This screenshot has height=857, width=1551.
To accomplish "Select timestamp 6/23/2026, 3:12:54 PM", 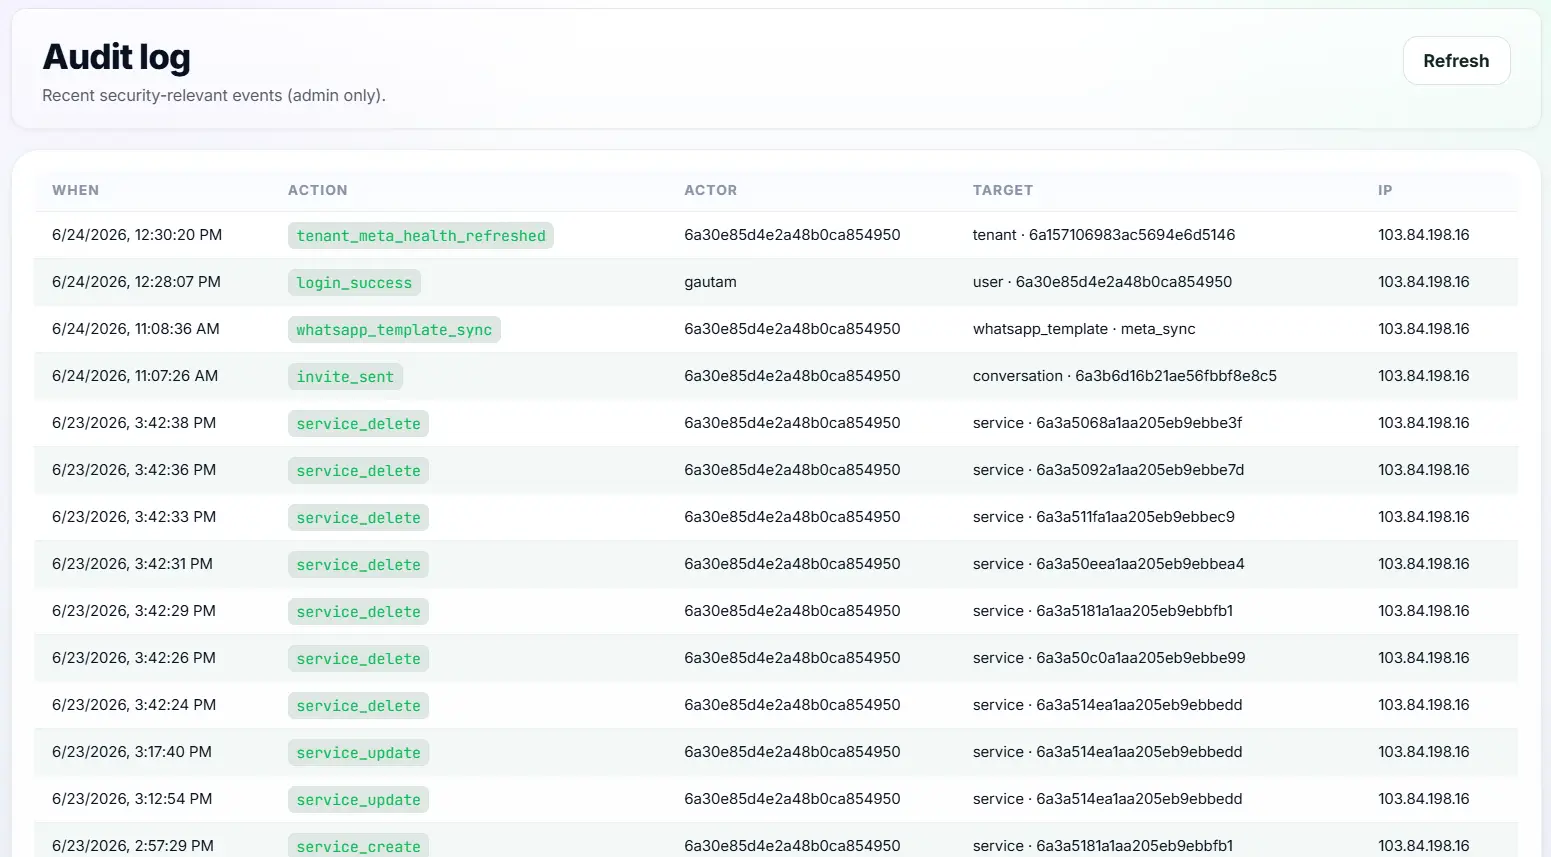I will tap(132, 799).
